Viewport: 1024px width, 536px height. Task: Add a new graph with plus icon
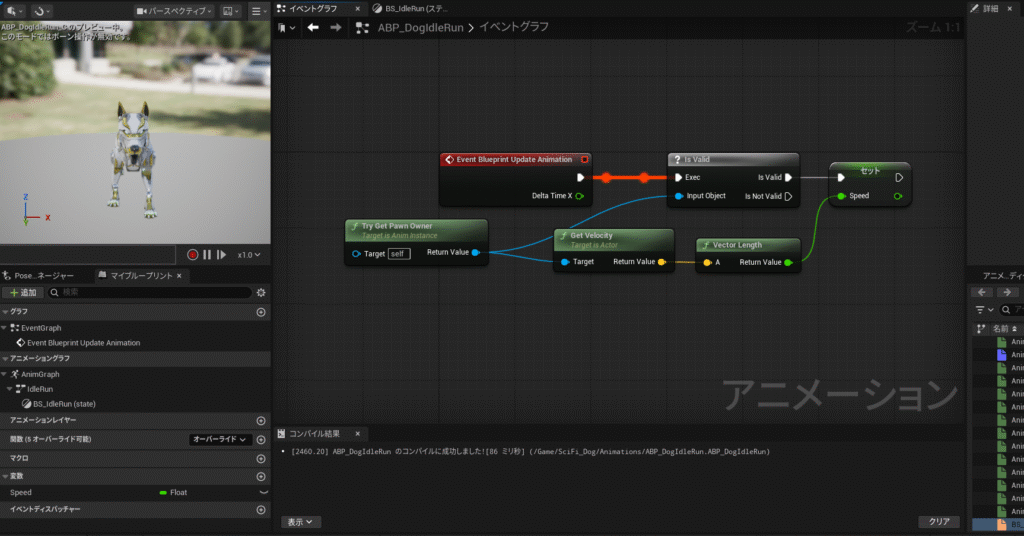[x=261, y=312]
